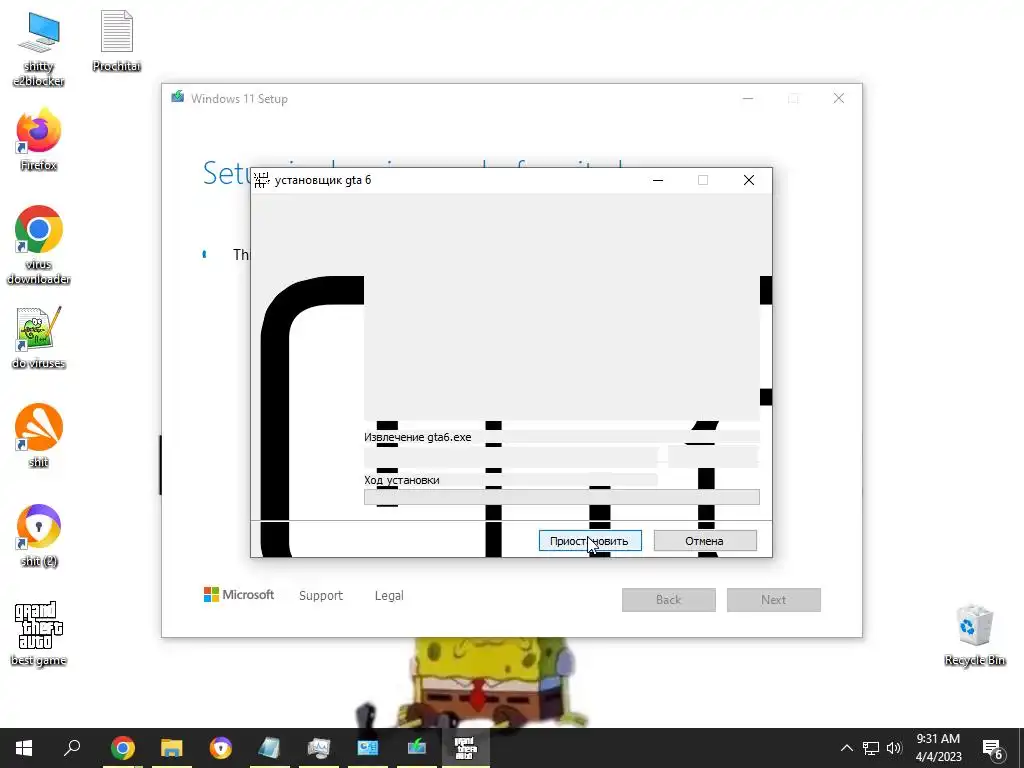The height and width of the screenshot is (768, 1024).
Task: Close the Windows 11 Setup window
Action: pyautogui.click(x=839, y=99)
